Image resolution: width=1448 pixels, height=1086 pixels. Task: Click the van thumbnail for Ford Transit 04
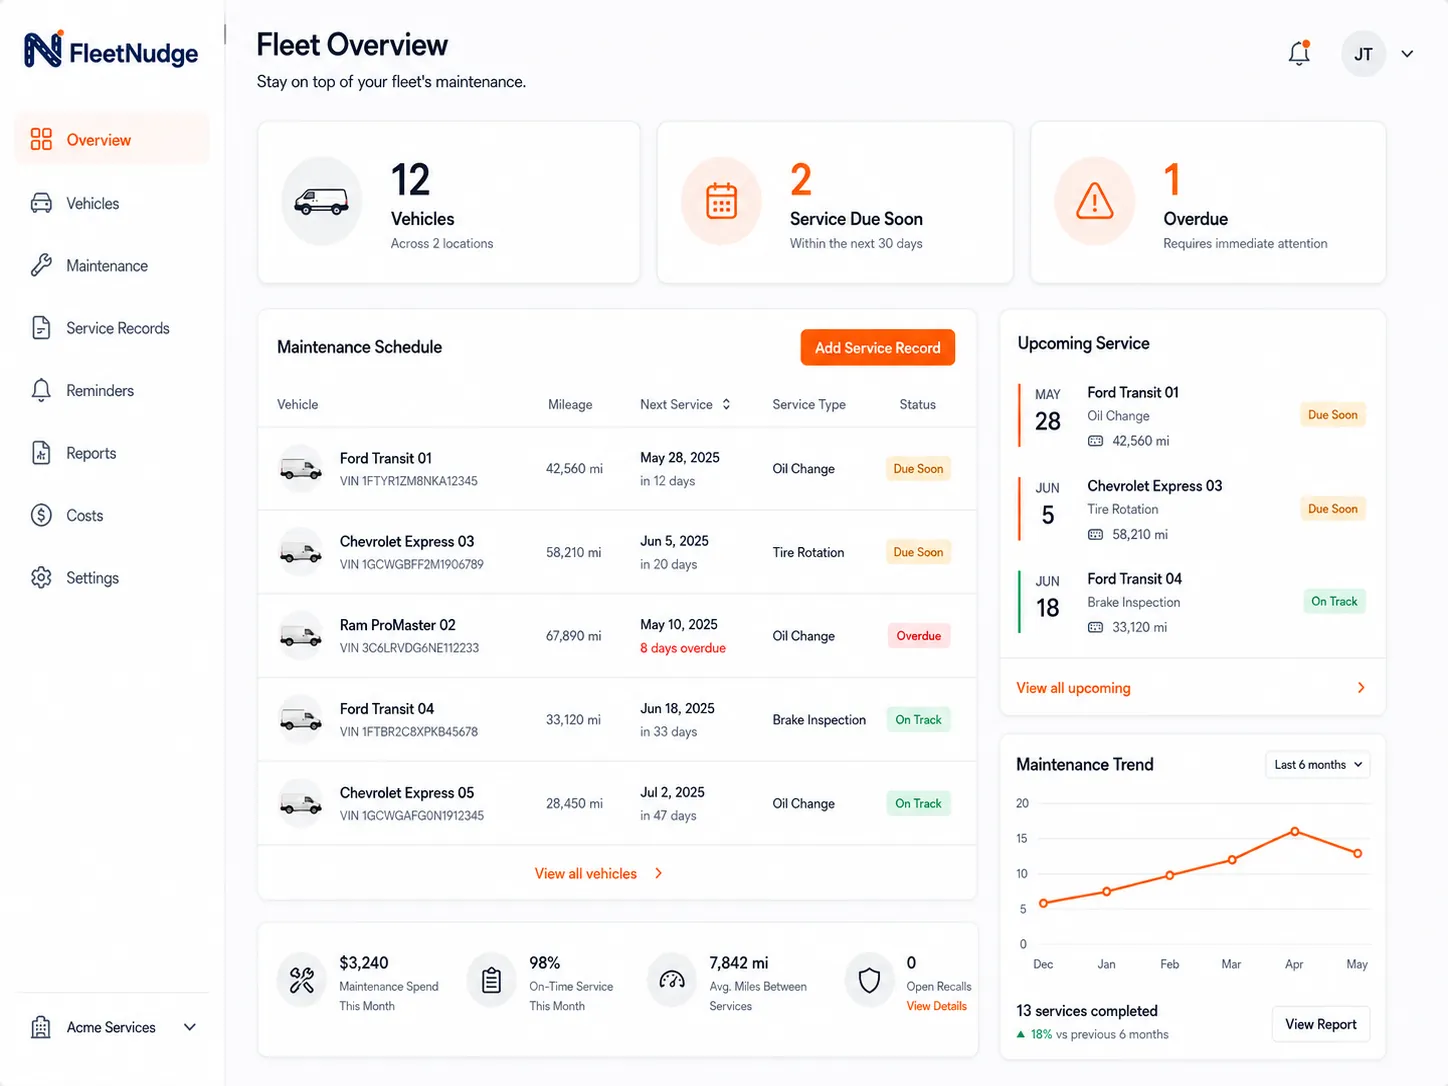click(300, 720)
